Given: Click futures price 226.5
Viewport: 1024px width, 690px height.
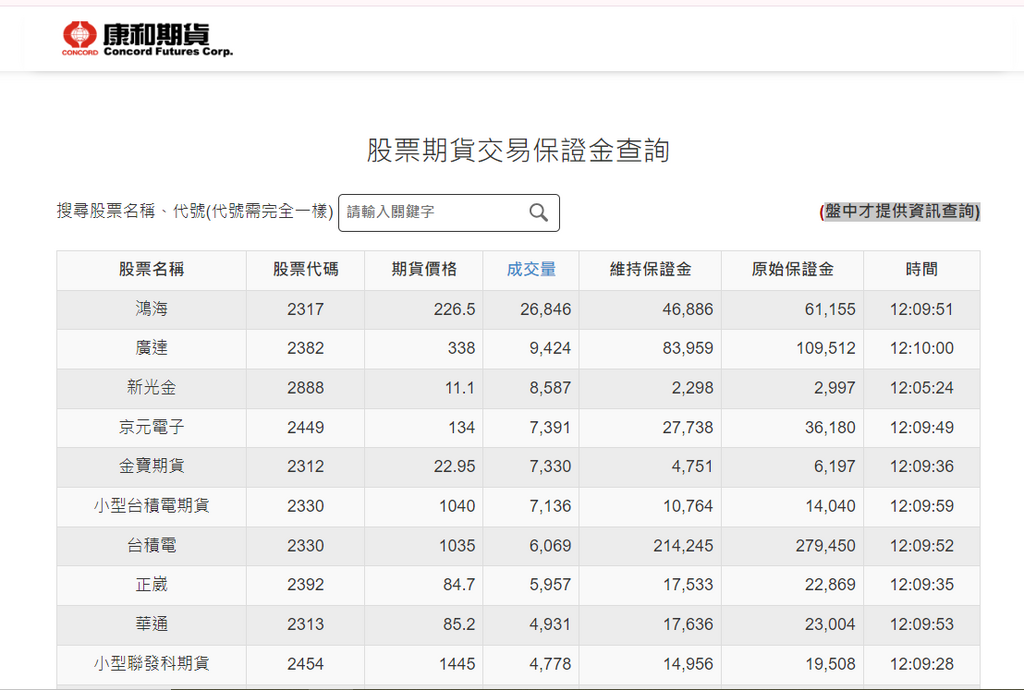Looking at the screenshot, I should (x=455, y=309).
